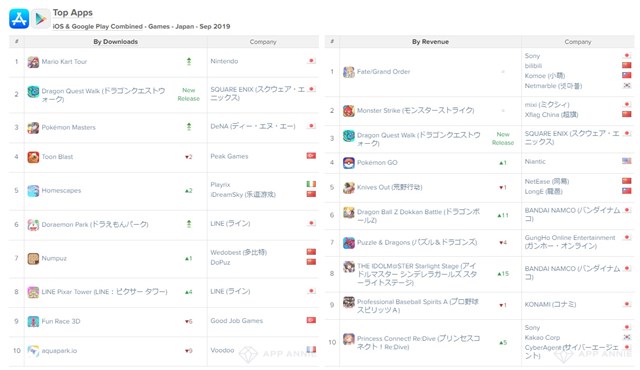640x370 pixels.
Task: Click the Puzzle & Dragons game icon
Action: 349,243
